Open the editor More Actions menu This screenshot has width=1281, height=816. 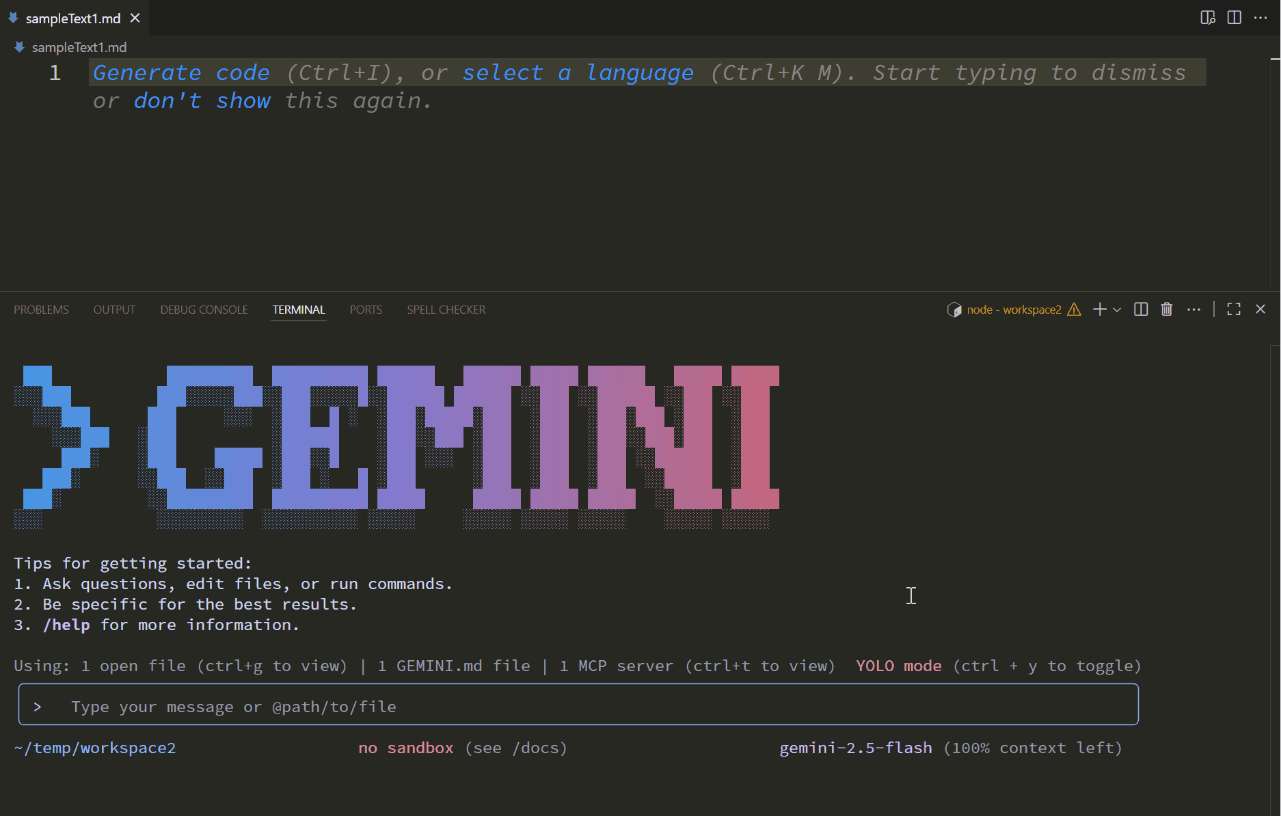tap(1260, 18)
